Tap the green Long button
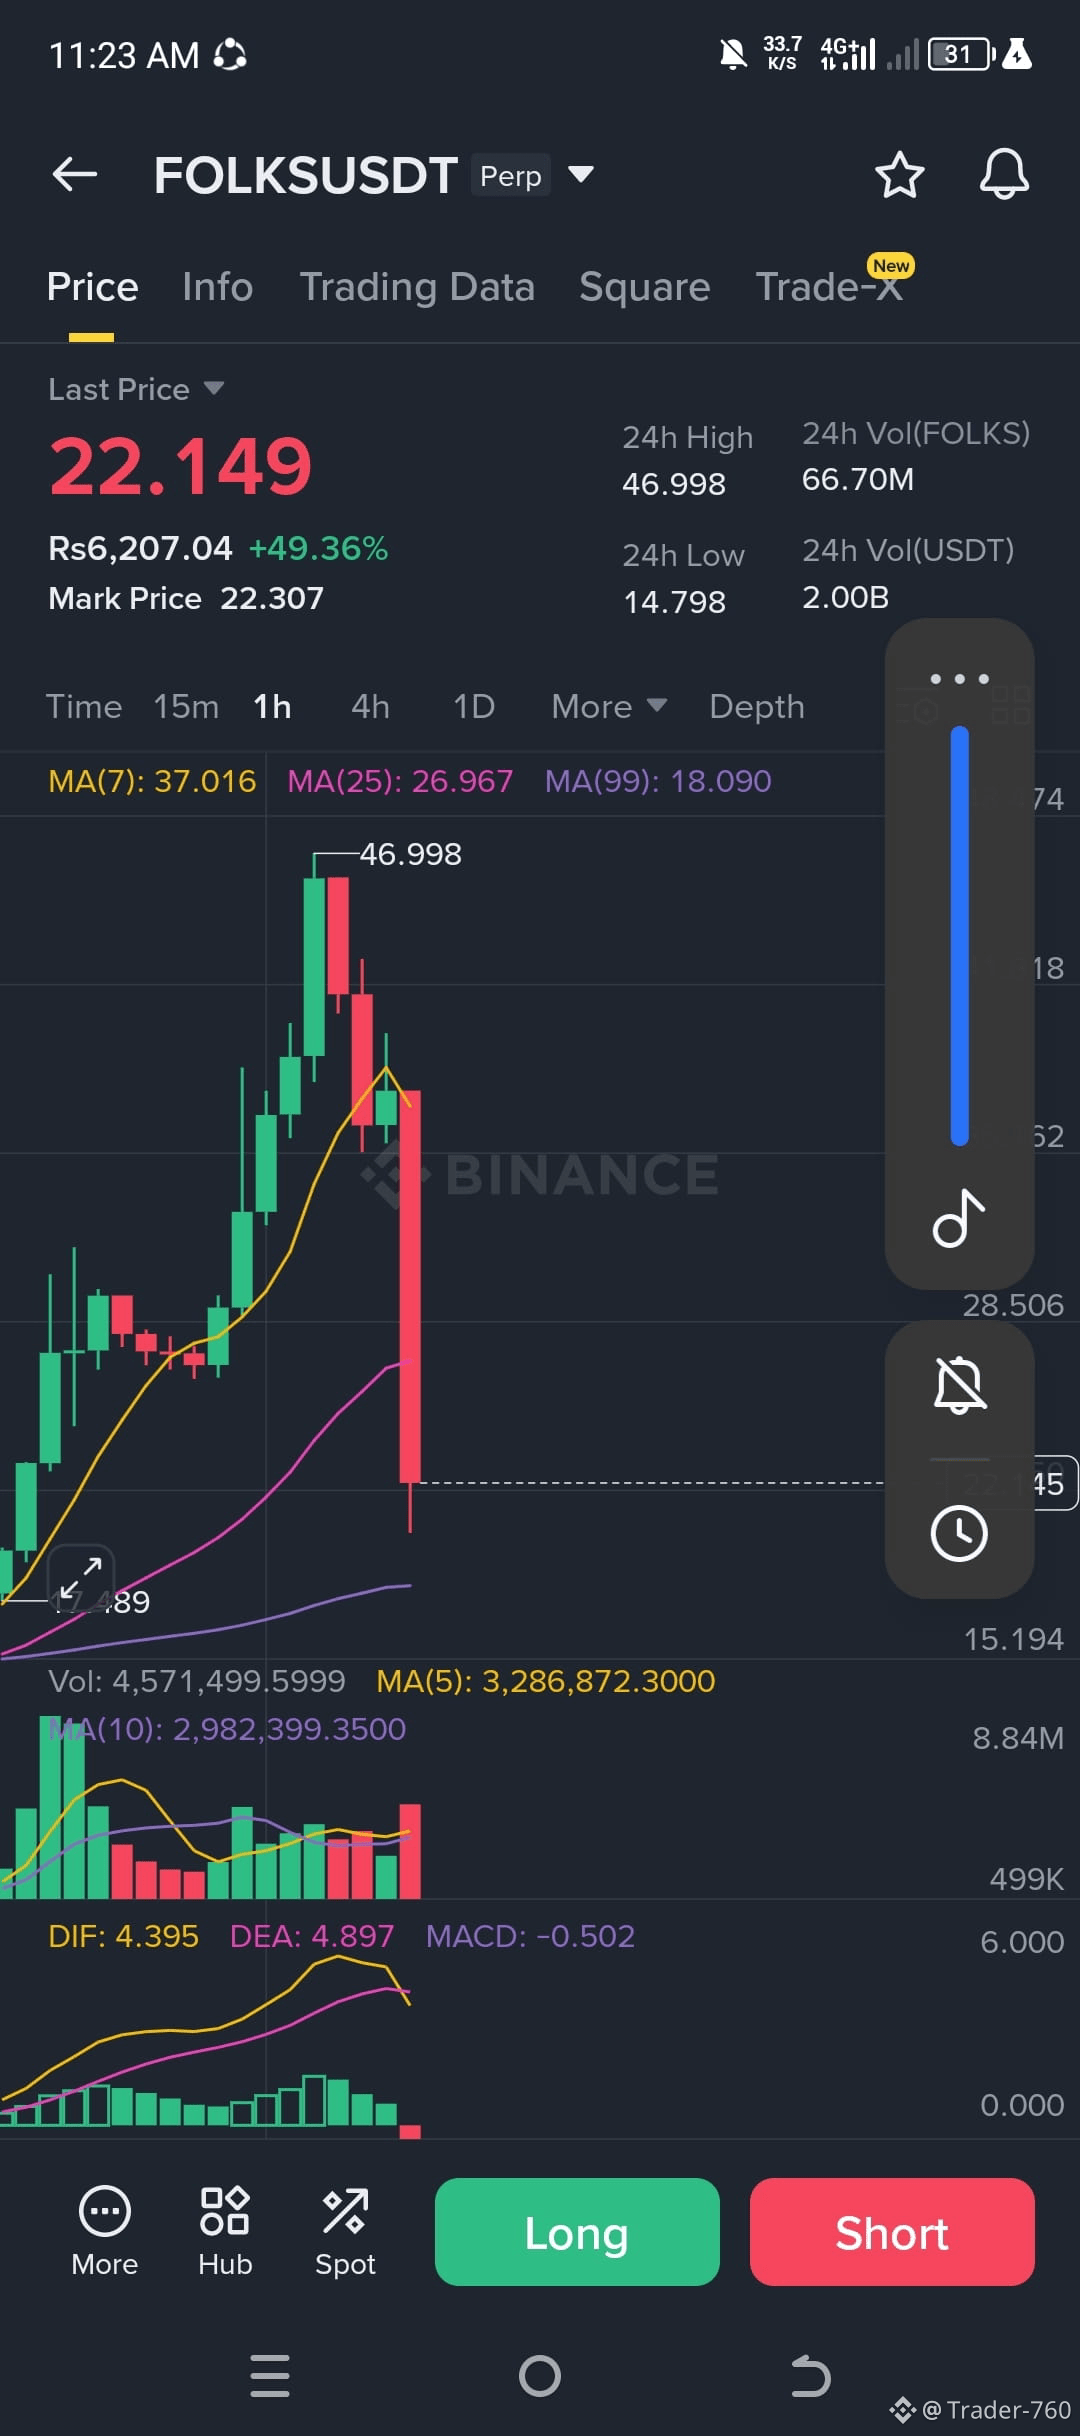Screen dimensions: 1080x2436 pyautogui.click(x=577, y=2232)
